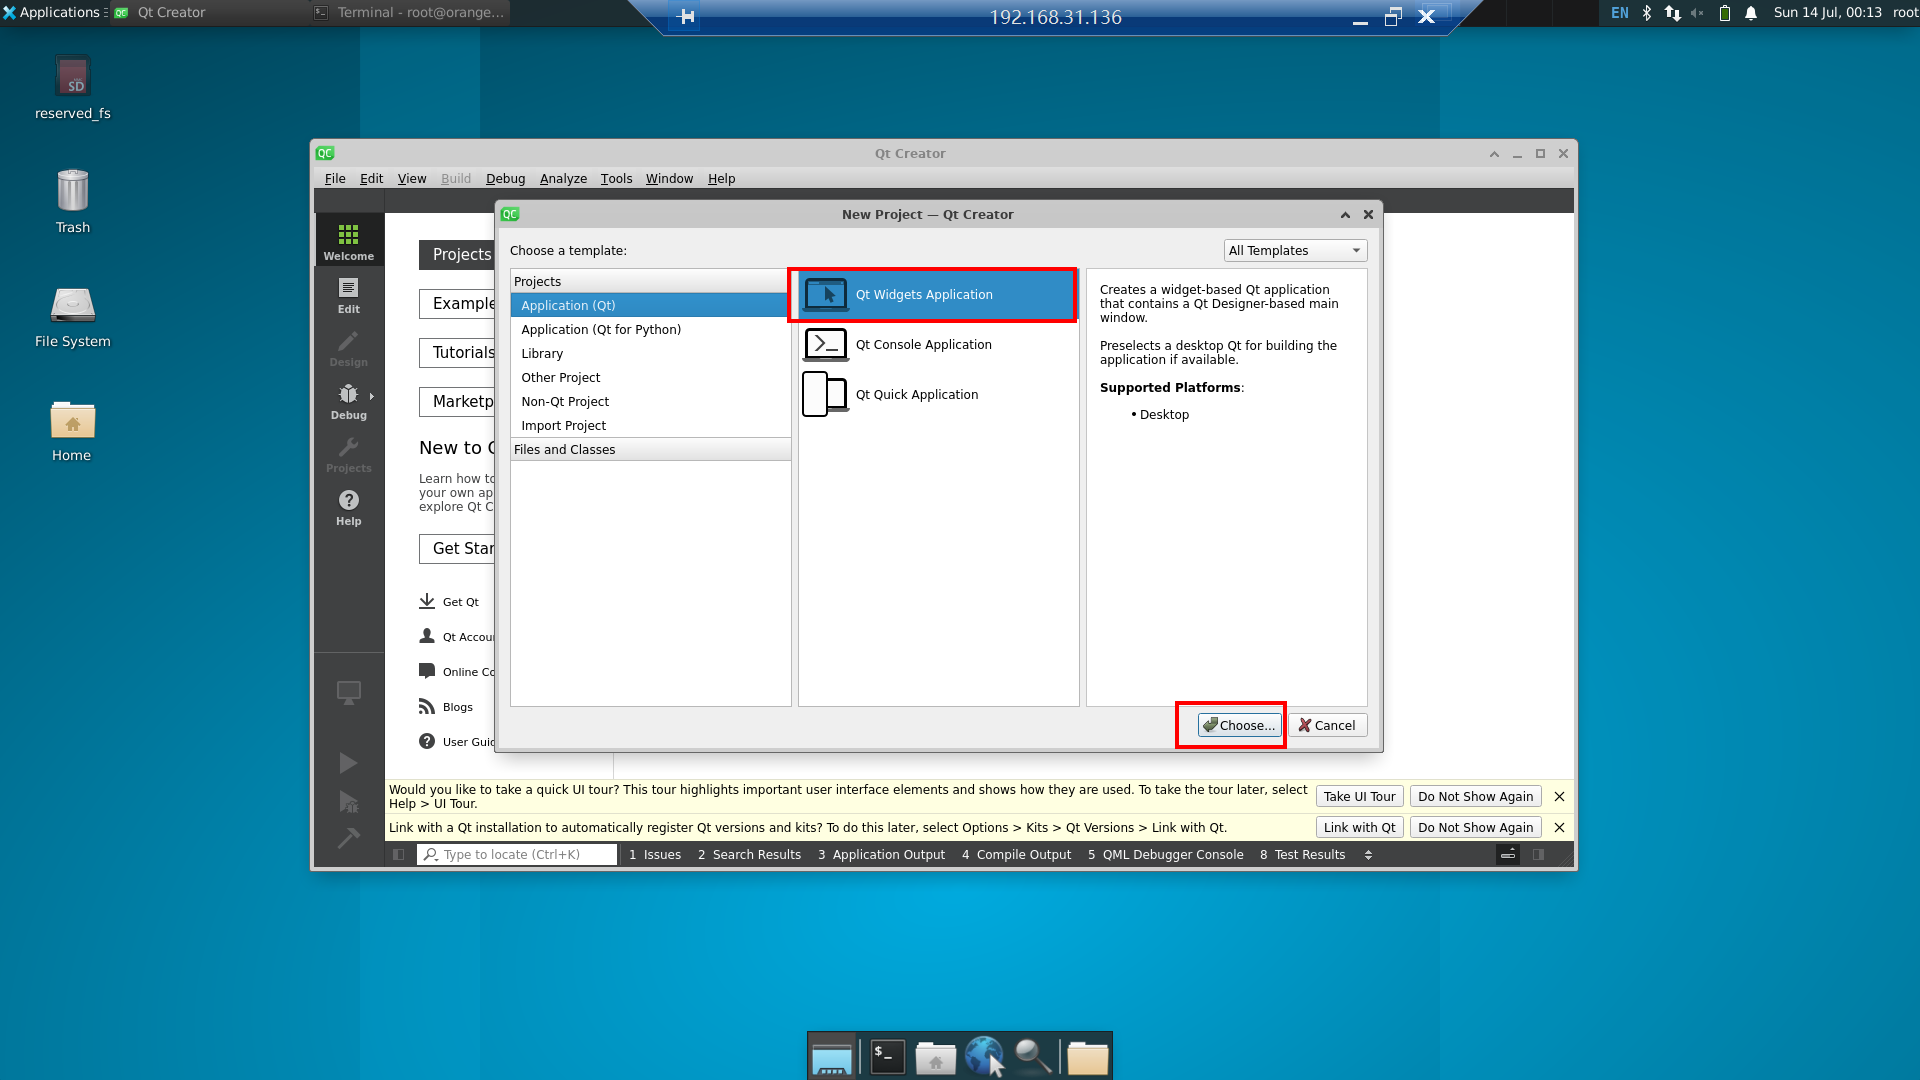Open the Build menu
The height and width of the screenshot is (1080, 1920).
coord(454,178)
